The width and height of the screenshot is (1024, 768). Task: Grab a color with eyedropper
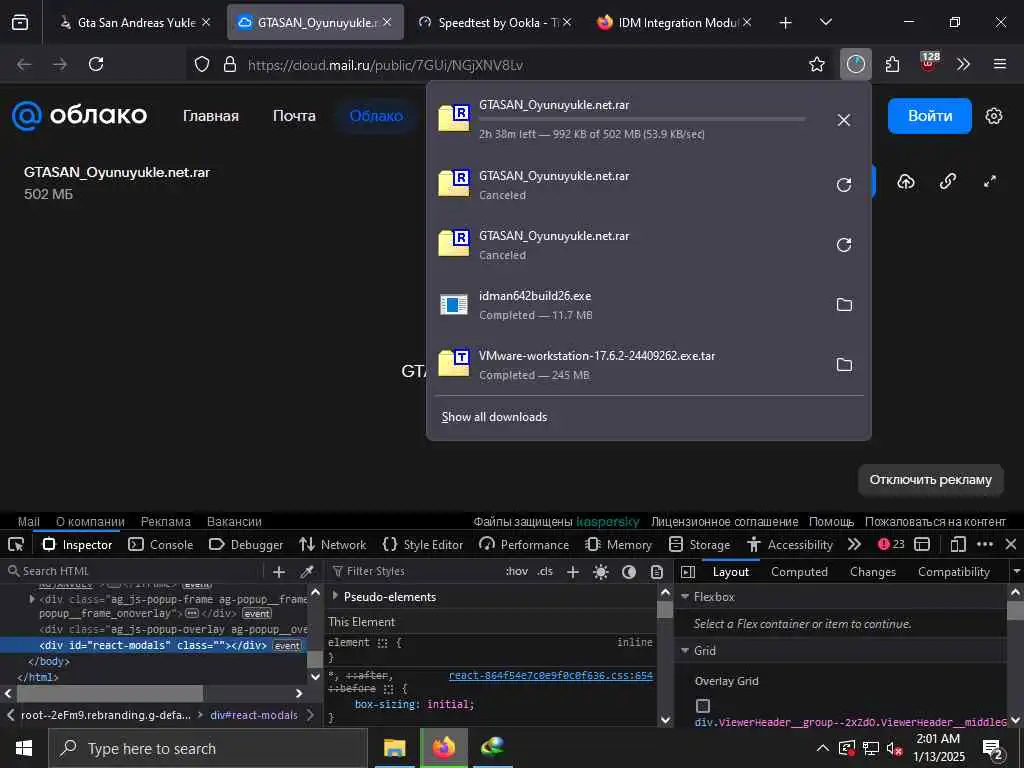click(x=307, y=571)
